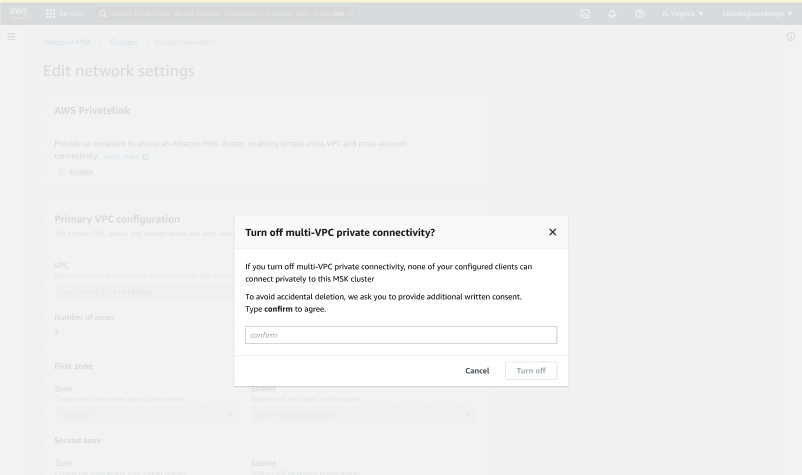Go to Clusters breadcrumb

tap(123, 42)
